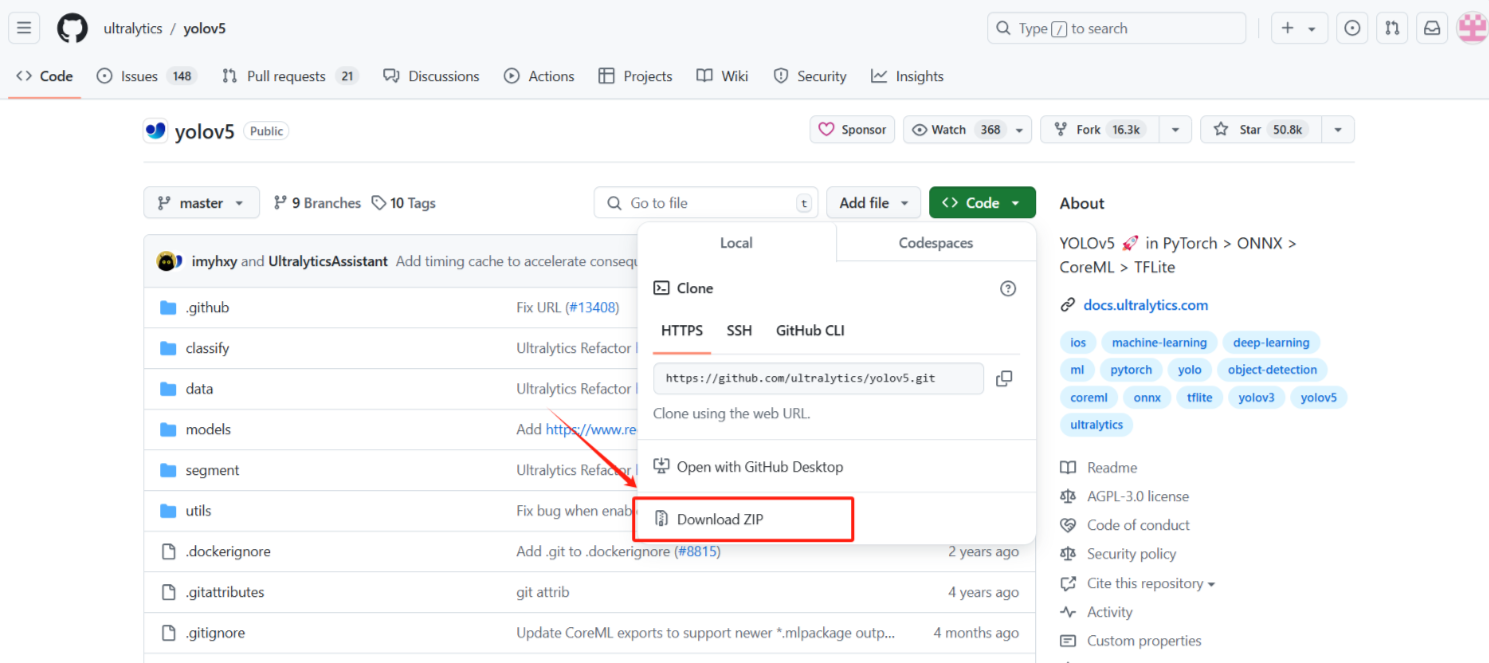Select the Local tab in clone popup
This screenshot has height=663, width=1489.
coord(737,243)
